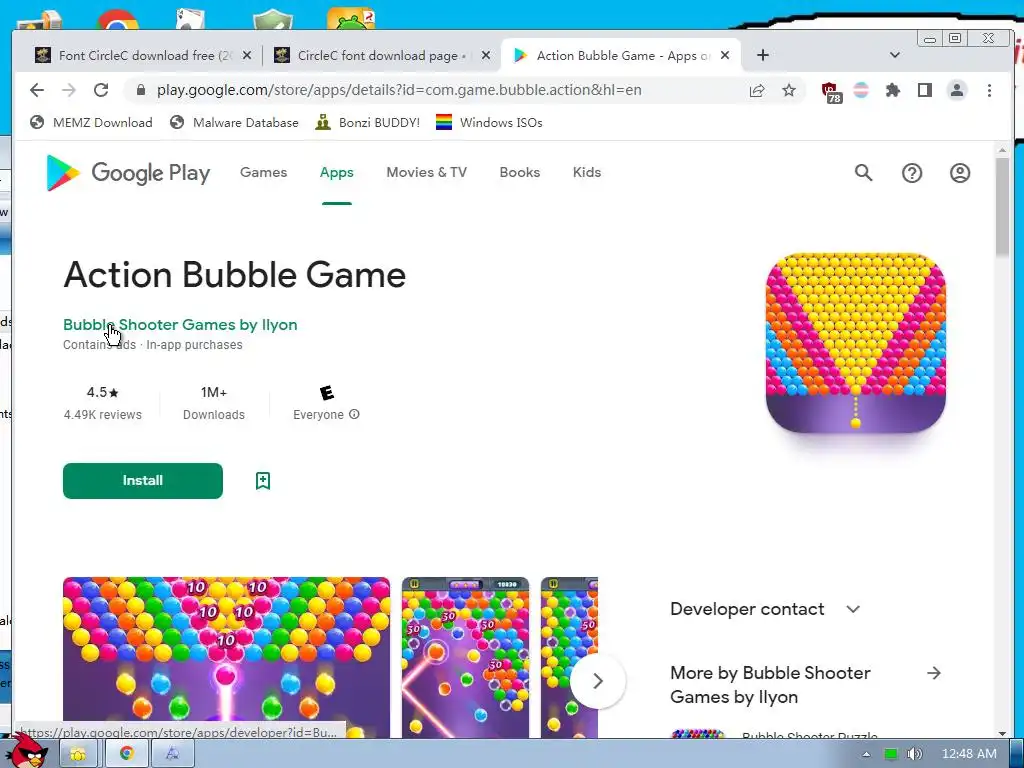Reload the current page
Image resolution: width=1024 pixels, height=768 pixels.
click(x=101, y=90)
